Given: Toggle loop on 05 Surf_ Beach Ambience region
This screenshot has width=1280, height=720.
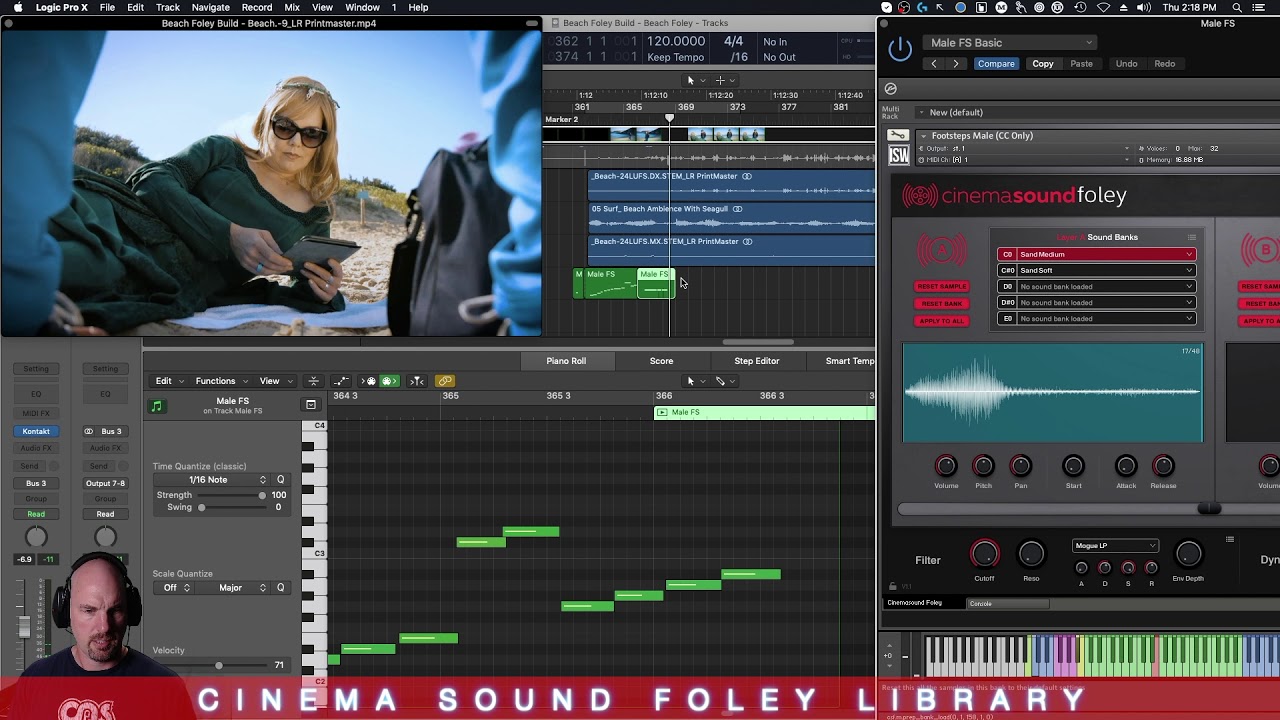Looking at the screenshot, I should (x=737, y=209).
